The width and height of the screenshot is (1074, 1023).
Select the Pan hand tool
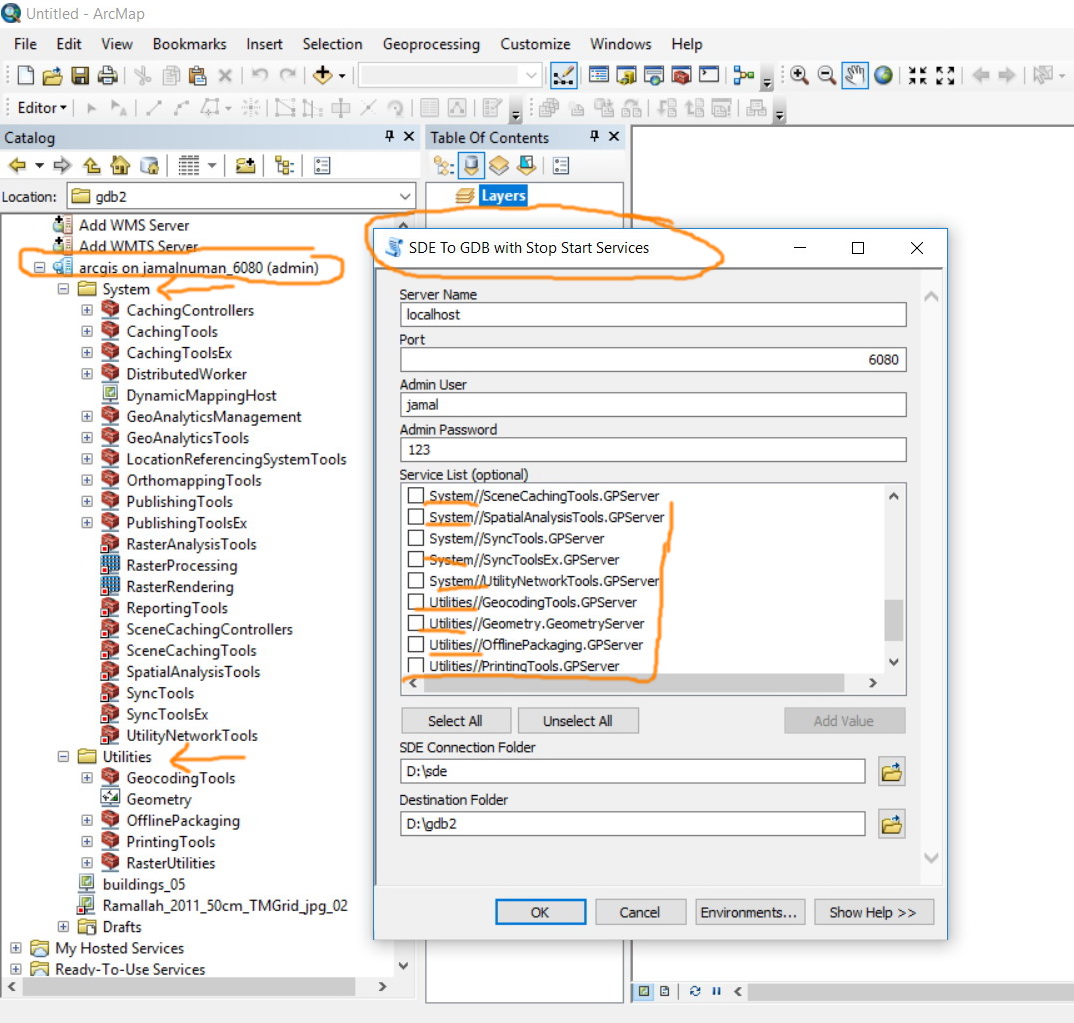(855, 75)
